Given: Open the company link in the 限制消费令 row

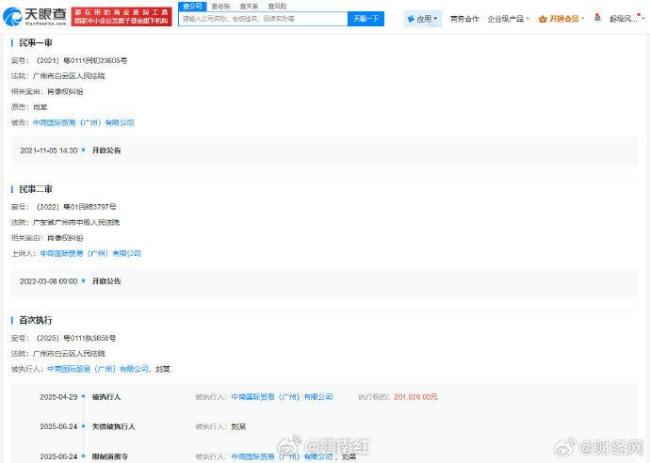Looking at the screenshot, I should 282,456.
